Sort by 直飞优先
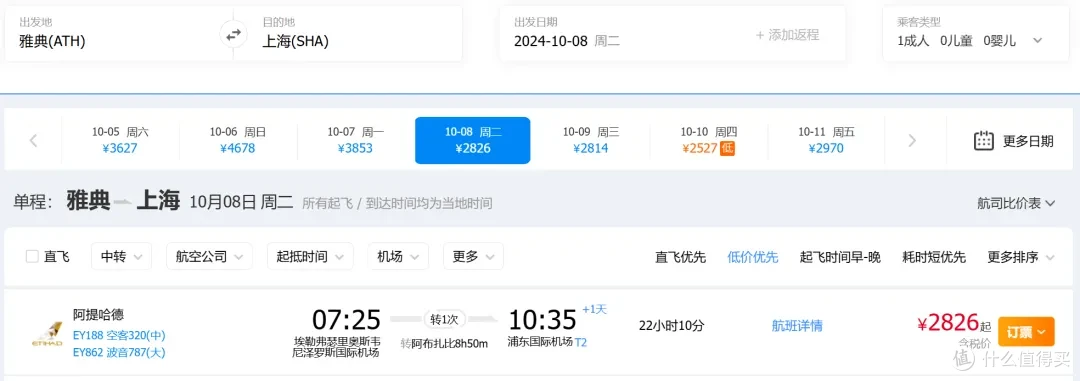 (x=680, y=257)
